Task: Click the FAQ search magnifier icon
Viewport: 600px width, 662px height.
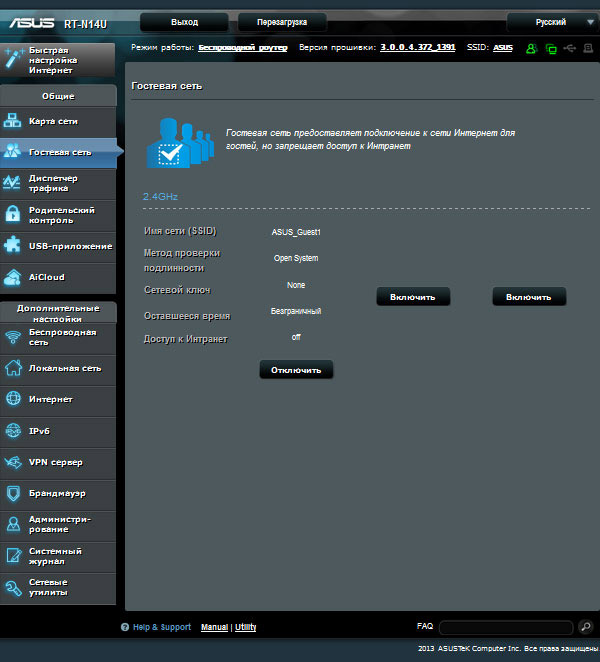Action: point(586,627)
